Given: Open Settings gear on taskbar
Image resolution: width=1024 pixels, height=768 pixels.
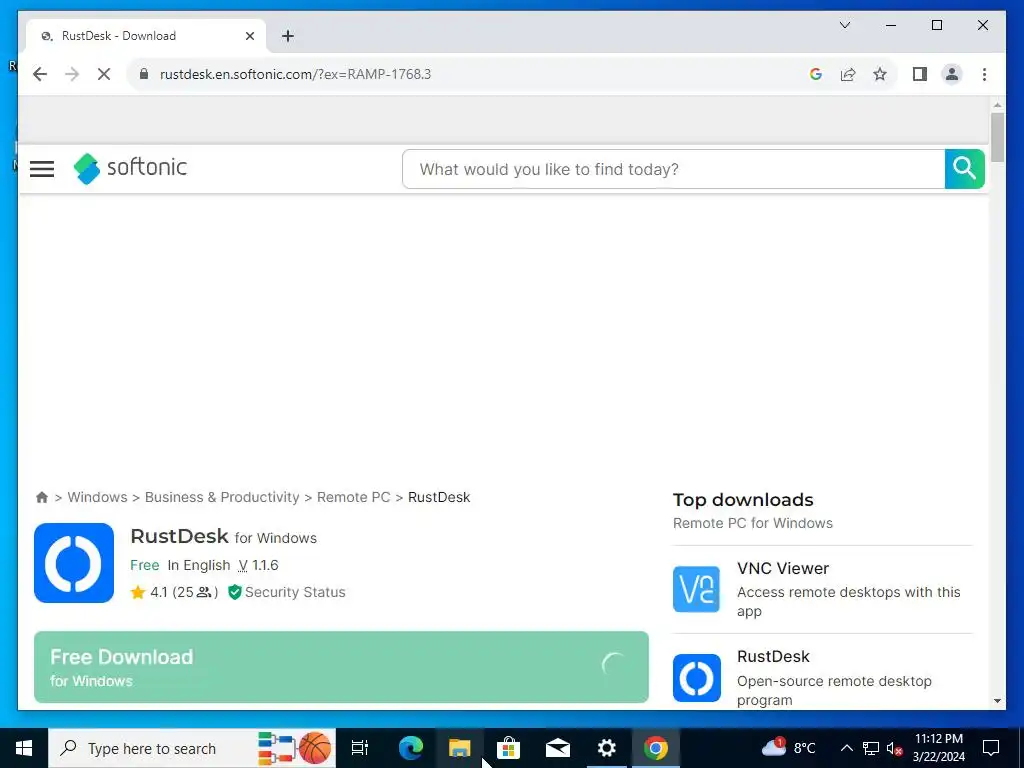Looking at the screenshot, I should (x=607, y=748).
